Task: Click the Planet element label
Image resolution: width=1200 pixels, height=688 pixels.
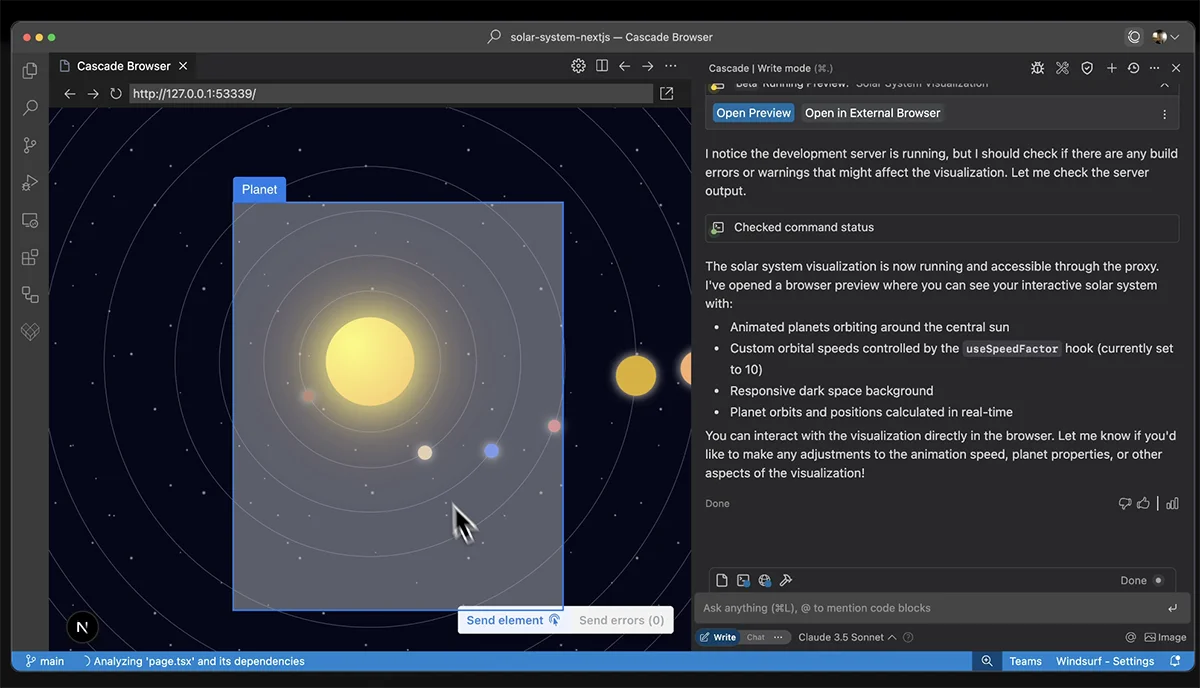Action: tap(259, 189)
